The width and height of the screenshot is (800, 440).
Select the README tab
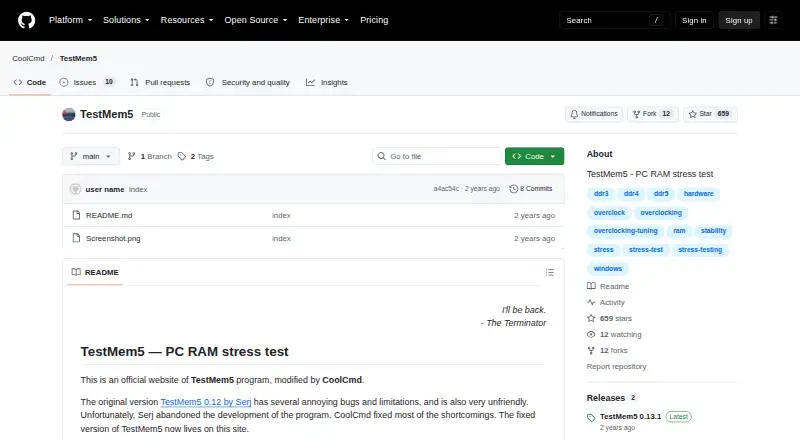95,272
